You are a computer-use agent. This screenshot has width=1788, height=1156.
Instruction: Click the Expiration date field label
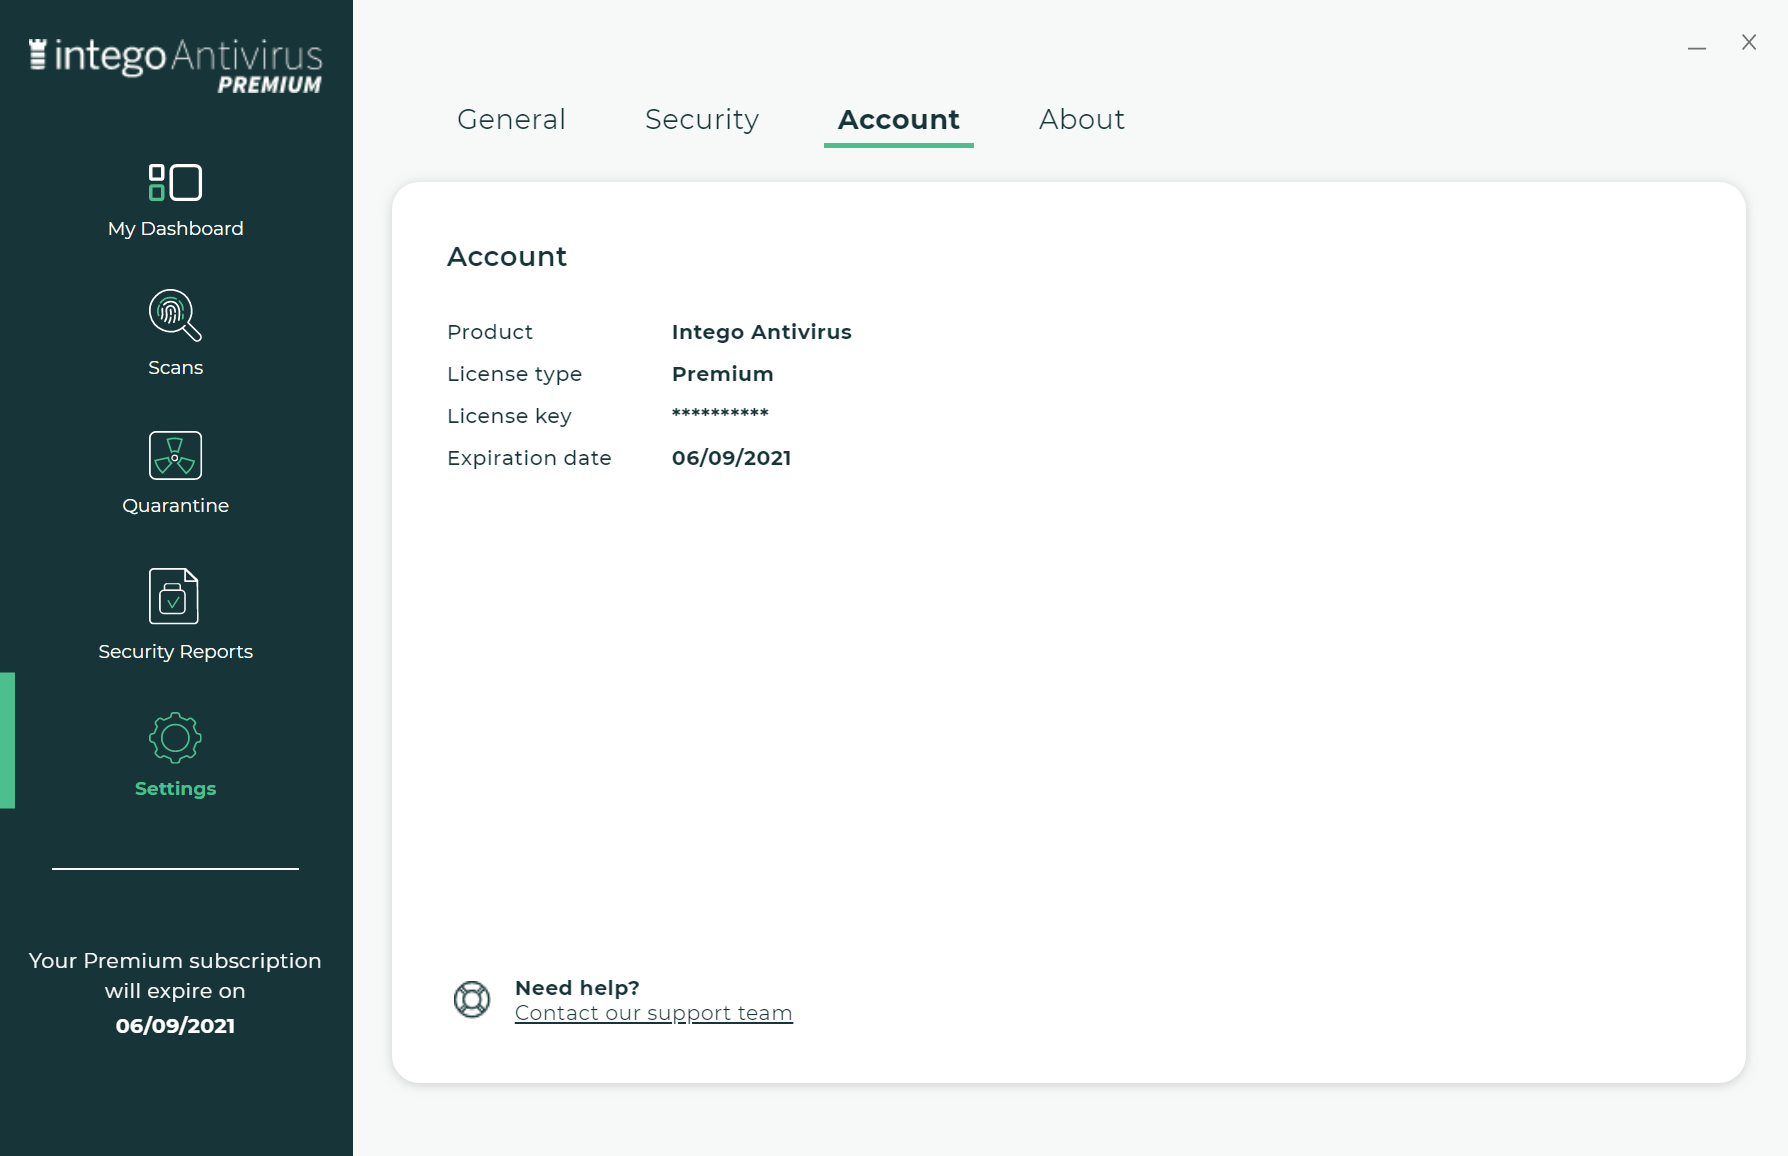(530, 458)
